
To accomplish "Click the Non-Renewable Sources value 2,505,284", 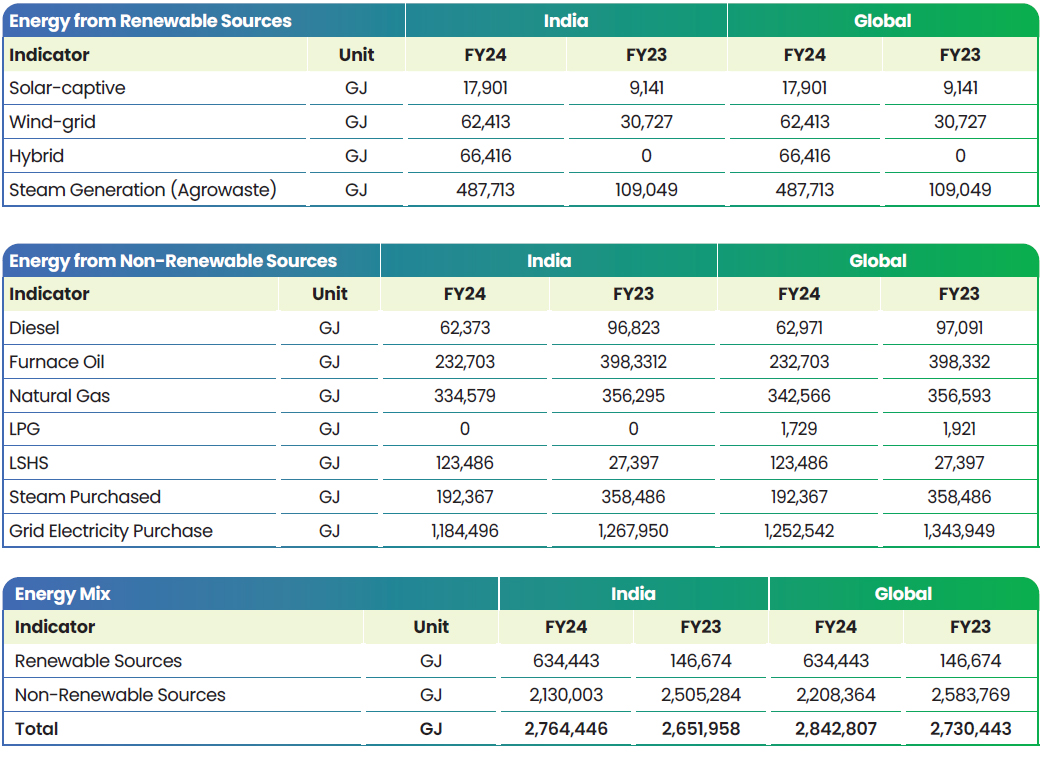I will 700,694.
